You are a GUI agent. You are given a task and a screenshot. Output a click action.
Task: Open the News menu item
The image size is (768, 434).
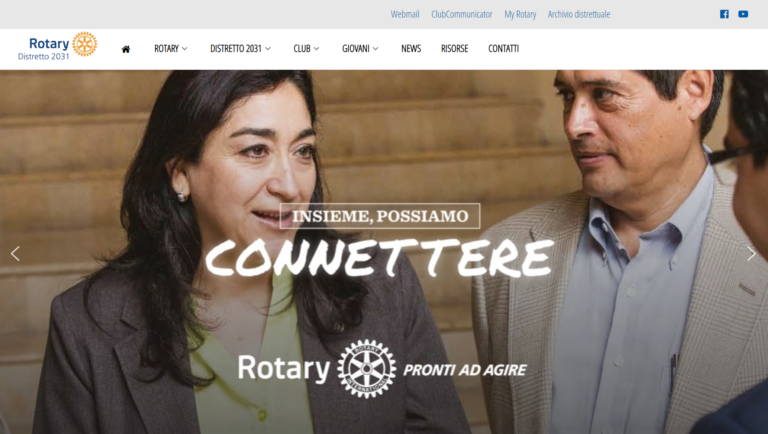coord(411,48)
